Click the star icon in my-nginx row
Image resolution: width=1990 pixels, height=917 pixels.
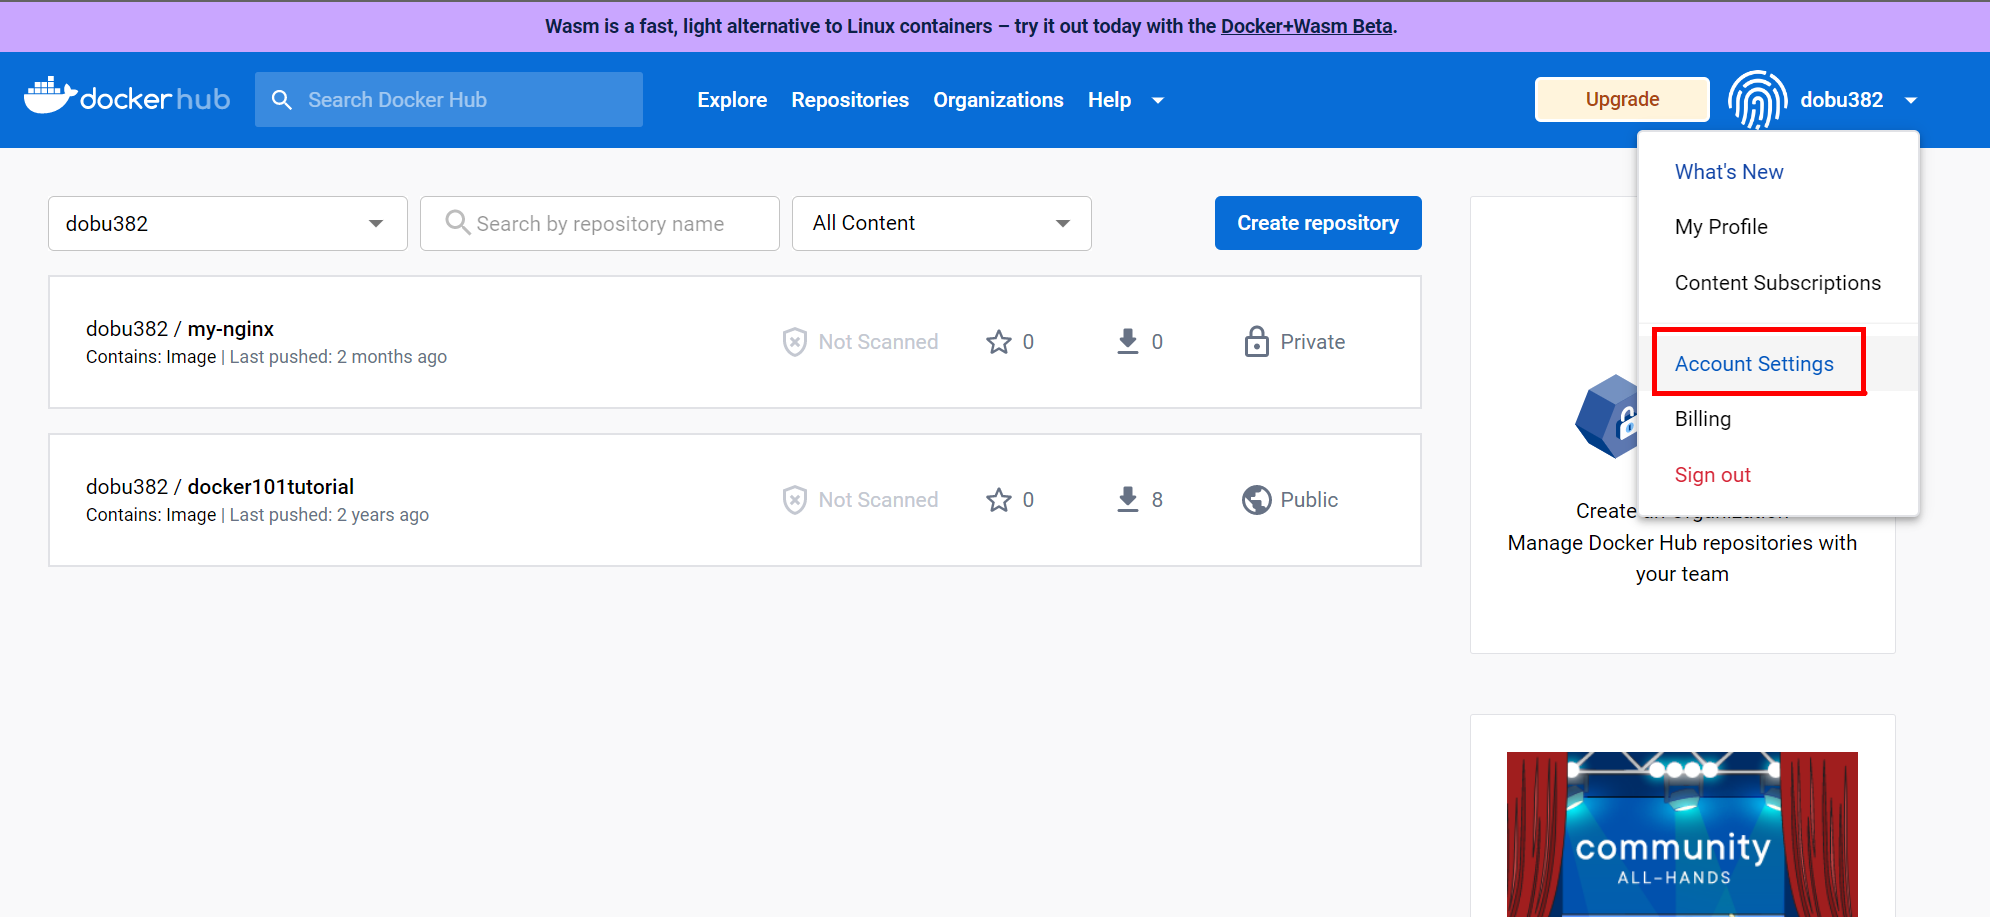[x=999, y=342]
